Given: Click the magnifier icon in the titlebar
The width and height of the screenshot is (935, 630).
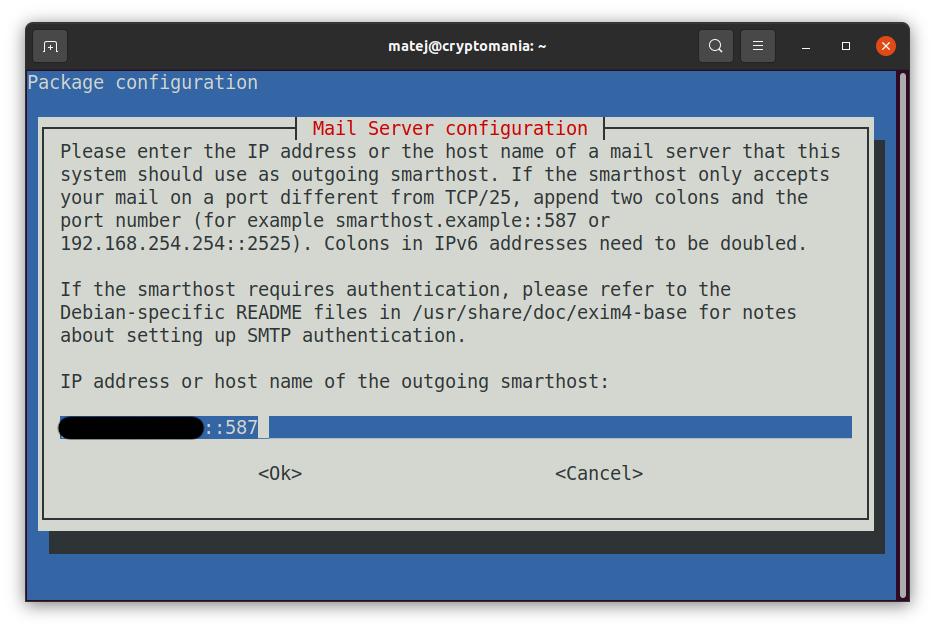Looking at the screenshot, I should (716, 46).
